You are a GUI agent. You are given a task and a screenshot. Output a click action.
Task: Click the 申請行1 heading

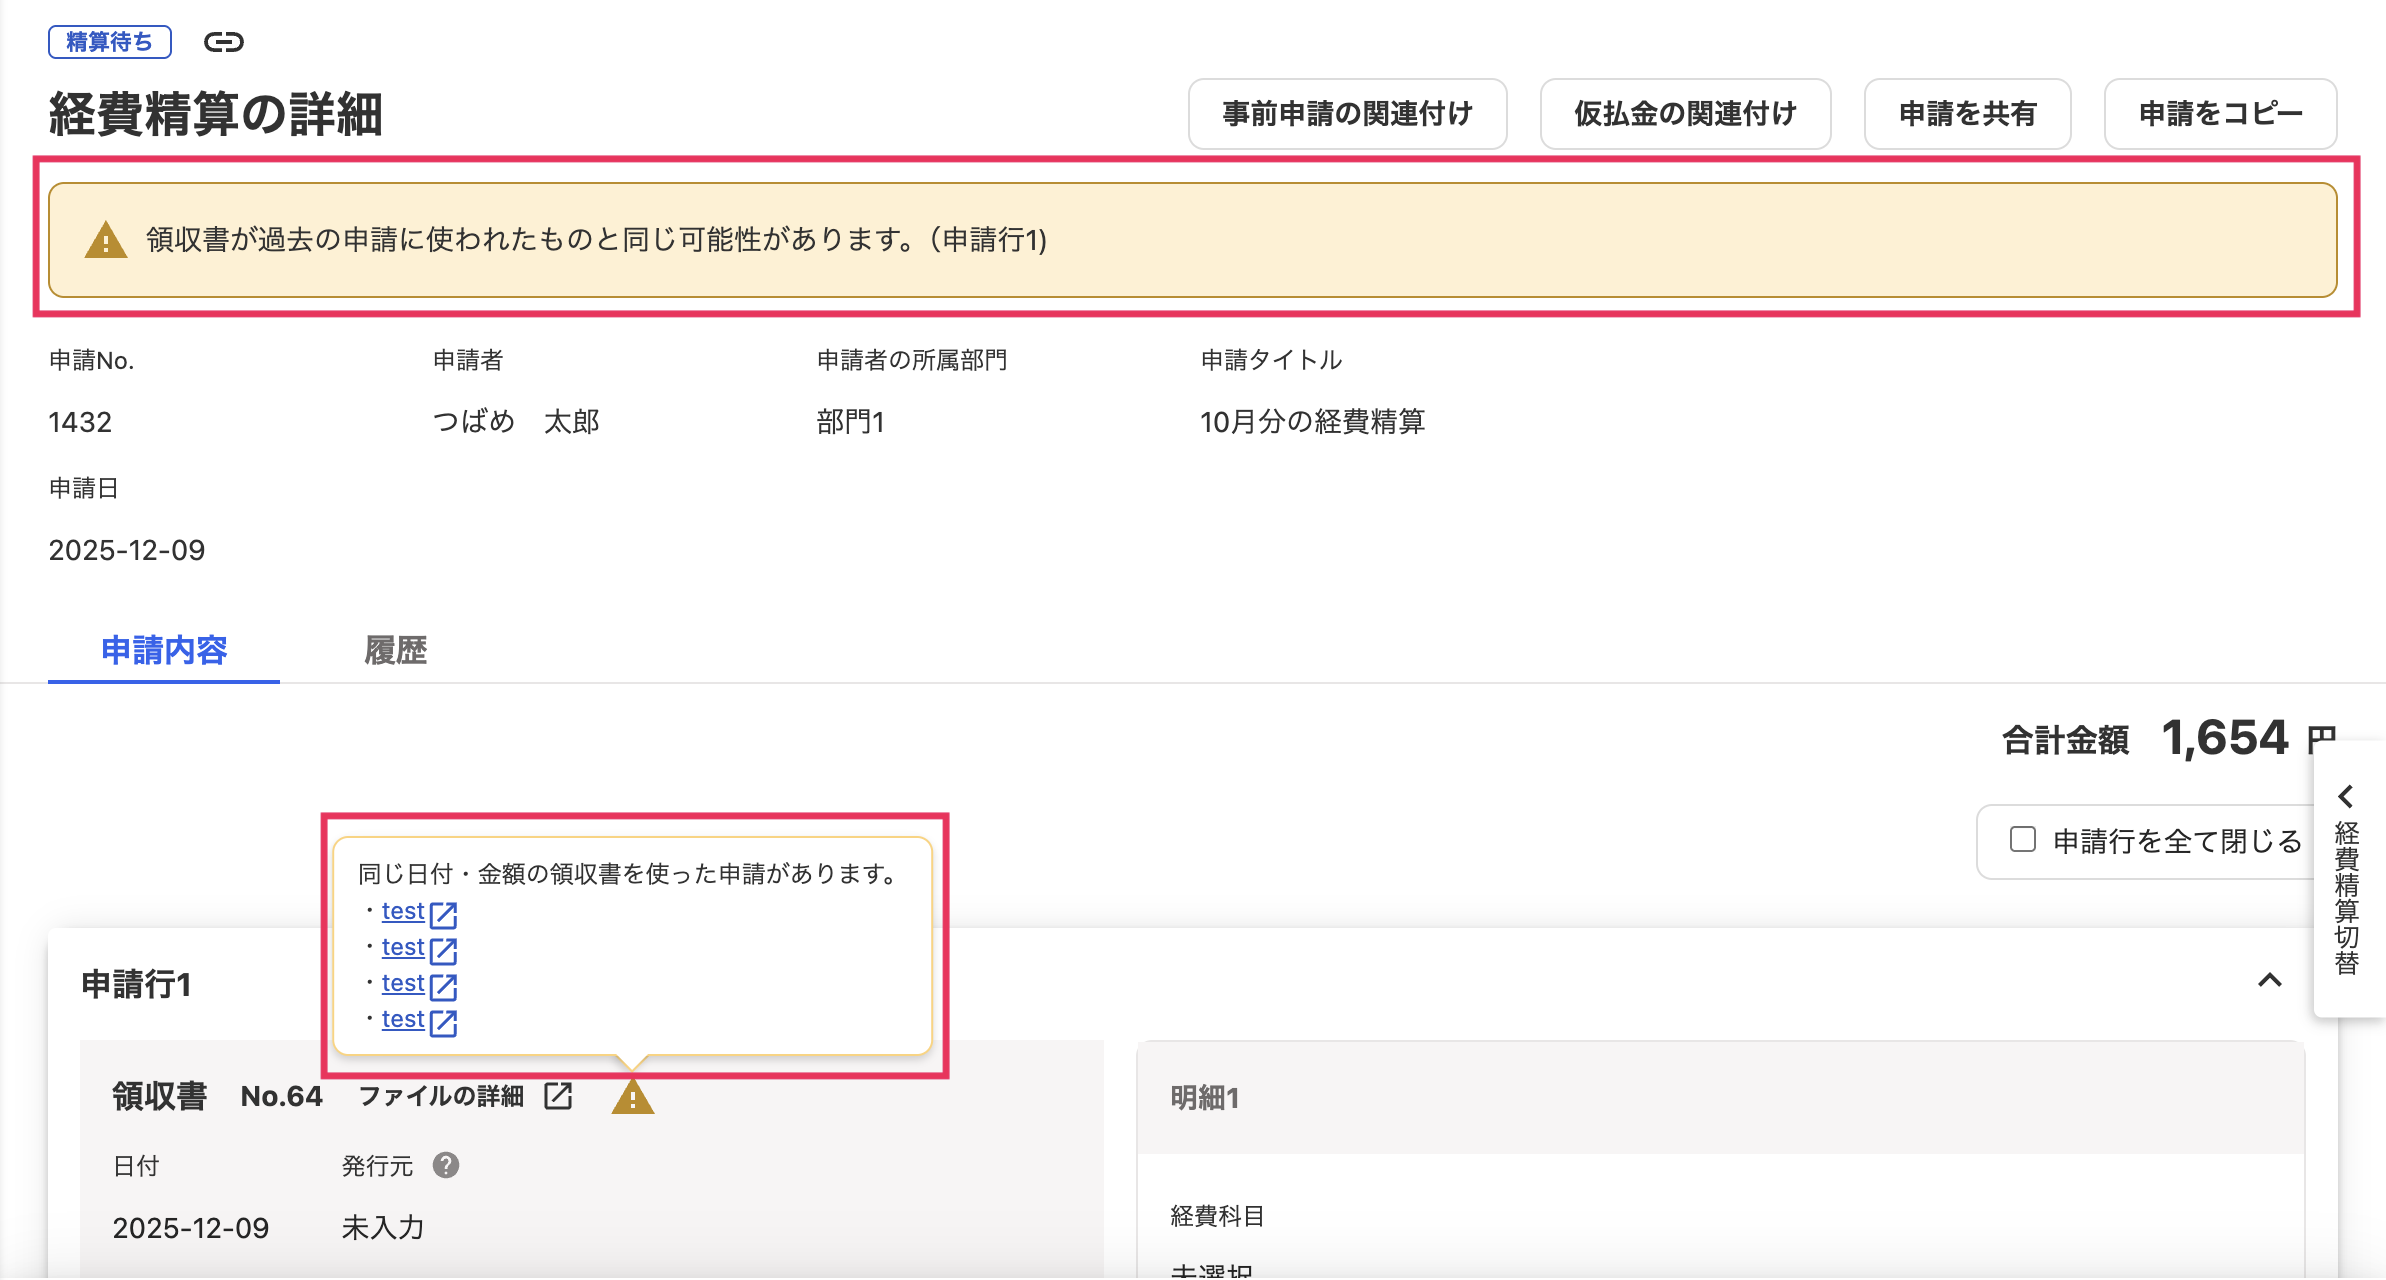point(136,984)
